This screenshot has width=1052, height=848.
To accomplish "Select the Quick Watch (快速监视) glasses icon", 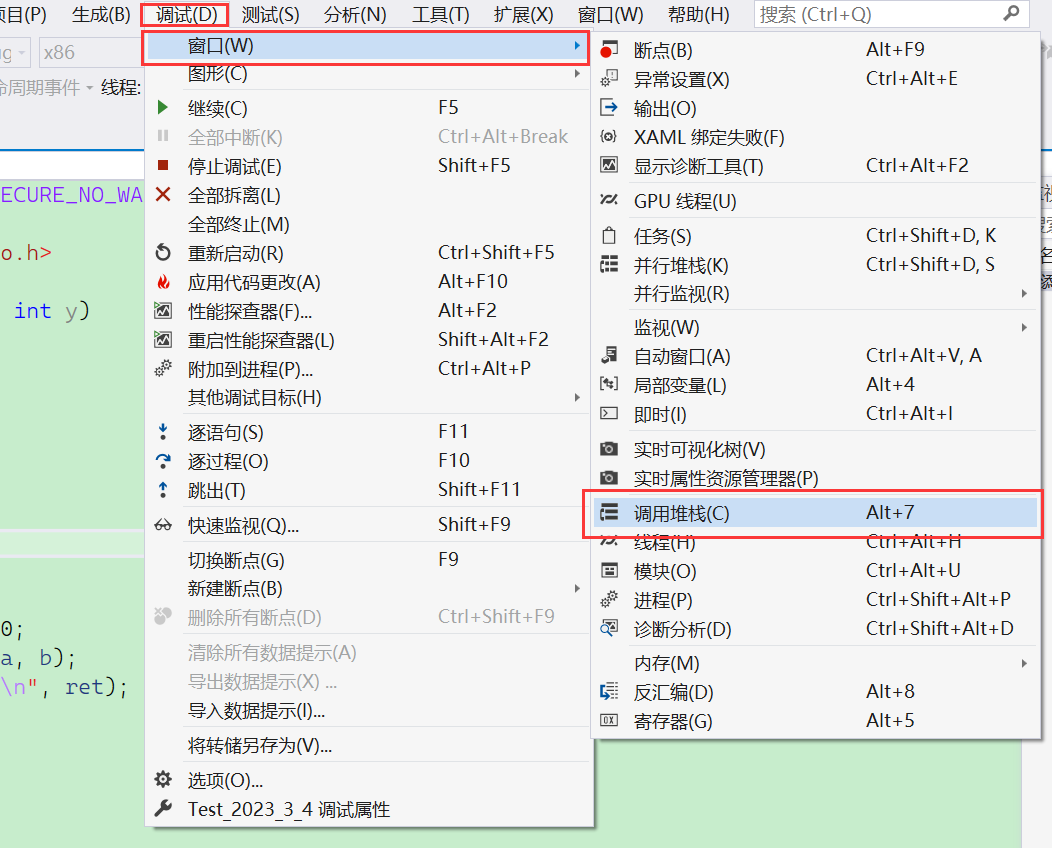I will click(165, 524).
